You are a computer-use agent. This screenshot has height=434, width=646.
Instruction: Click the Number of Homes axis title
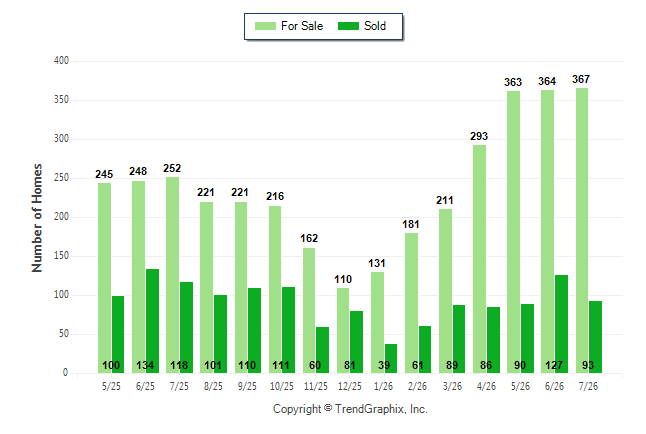pyautogui.click(x=37, y=218)
